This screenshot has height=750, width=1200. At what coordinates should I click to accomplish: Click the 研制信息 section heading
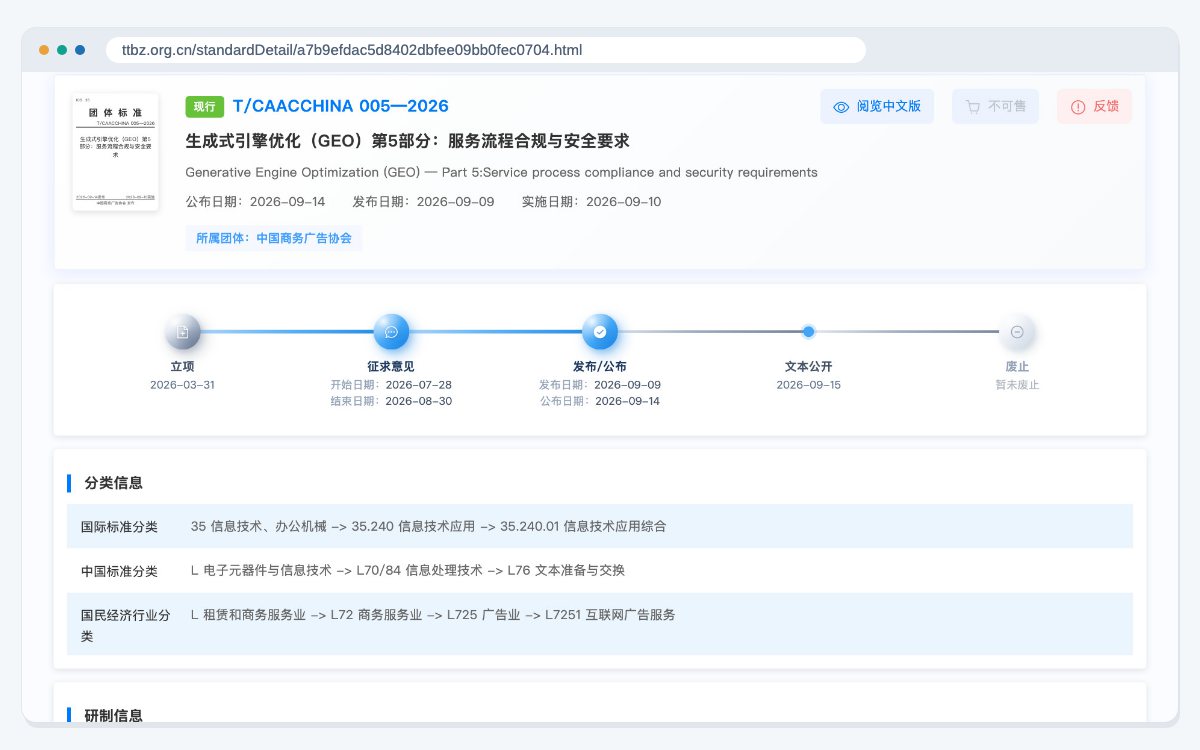pyautogui.click(x=114, y=715)
